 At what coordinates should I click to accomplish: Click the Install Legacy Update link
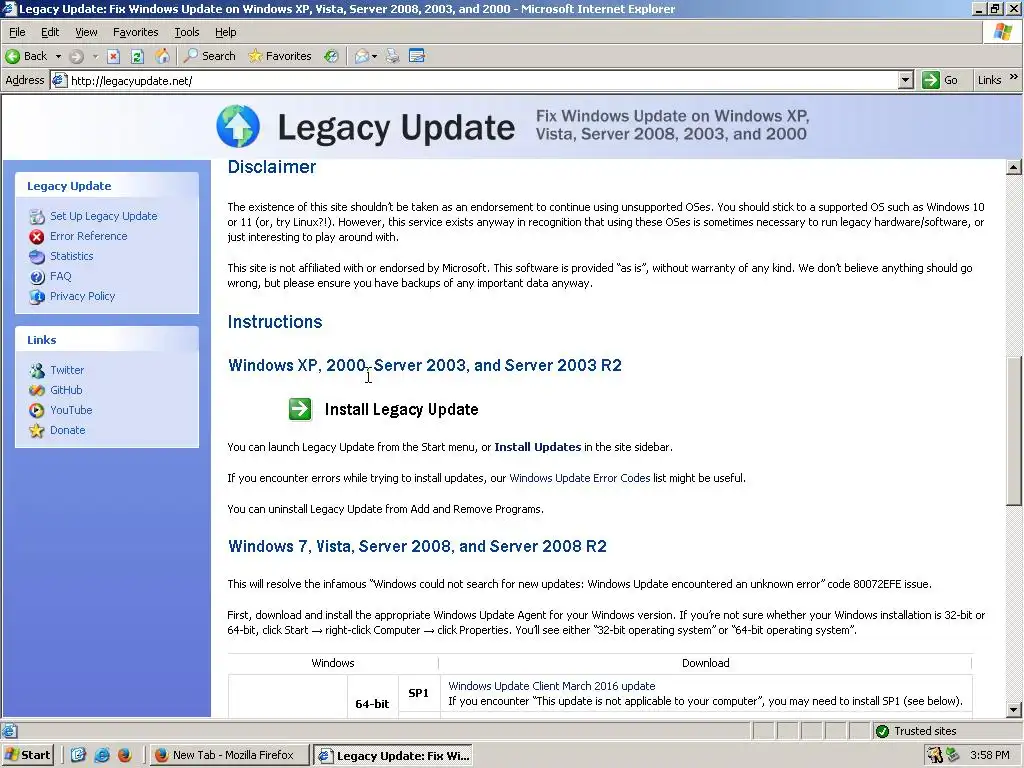(401, 409)
